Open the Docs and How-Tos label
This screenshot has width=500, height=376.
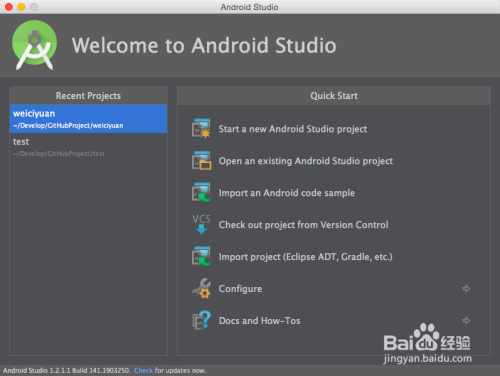[x=259, y=321]
